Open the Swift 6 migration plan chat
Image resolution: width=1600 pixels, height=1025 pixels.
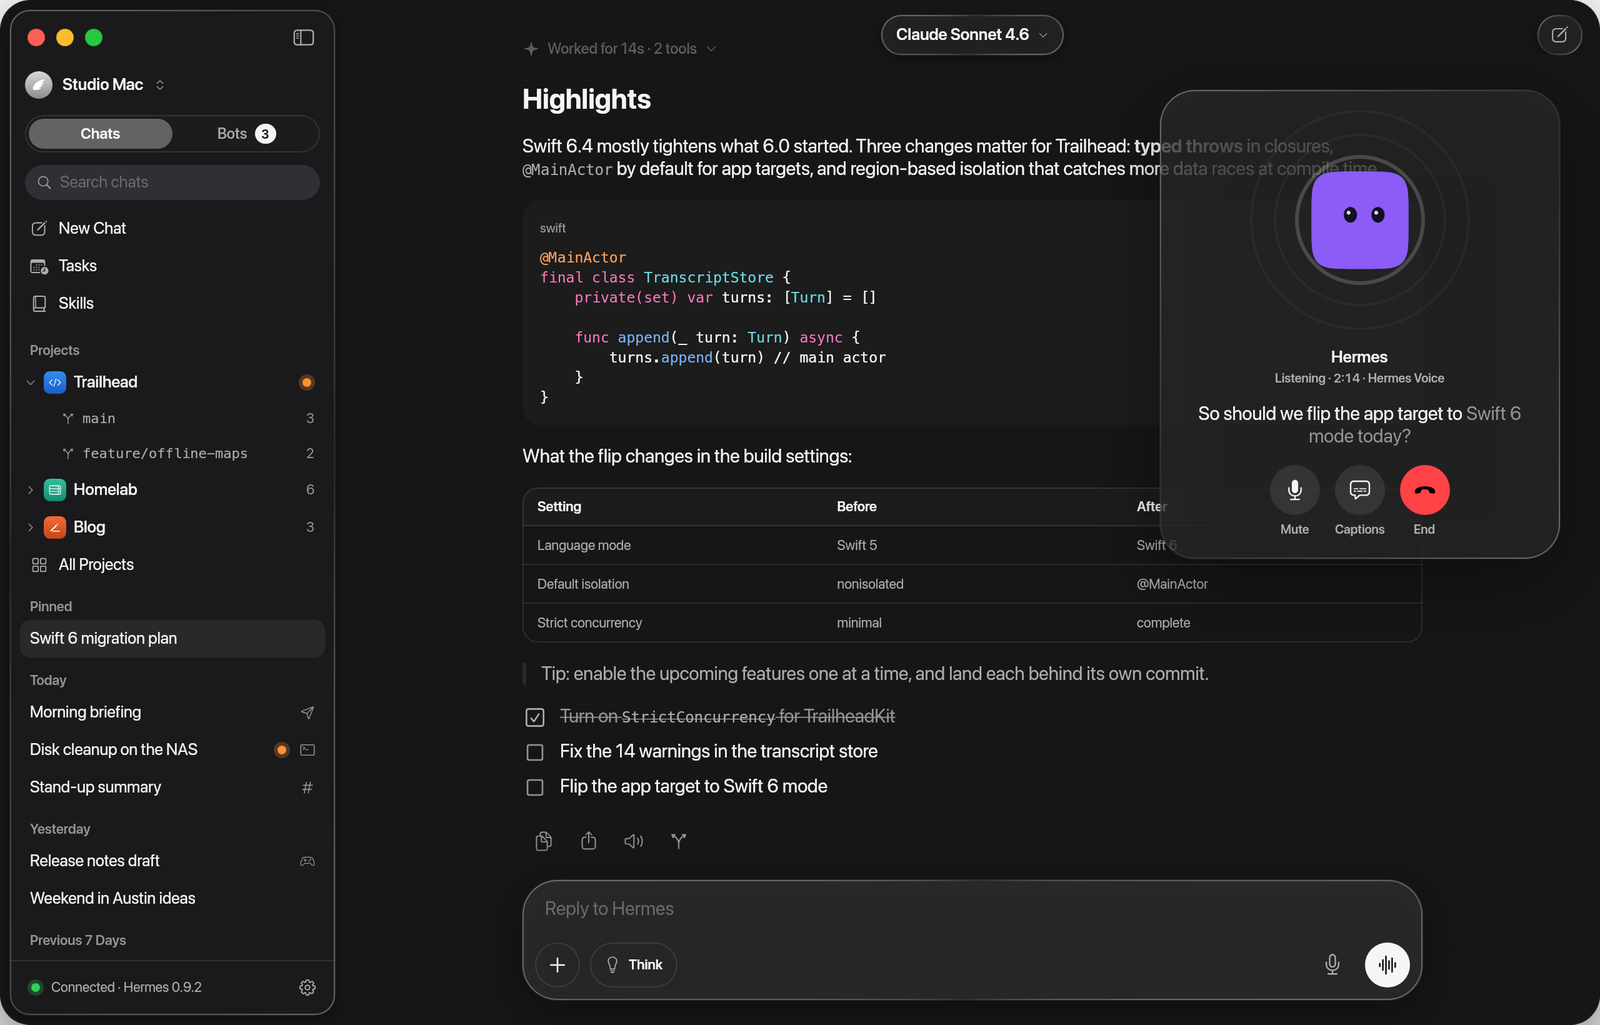coord(172,639)
